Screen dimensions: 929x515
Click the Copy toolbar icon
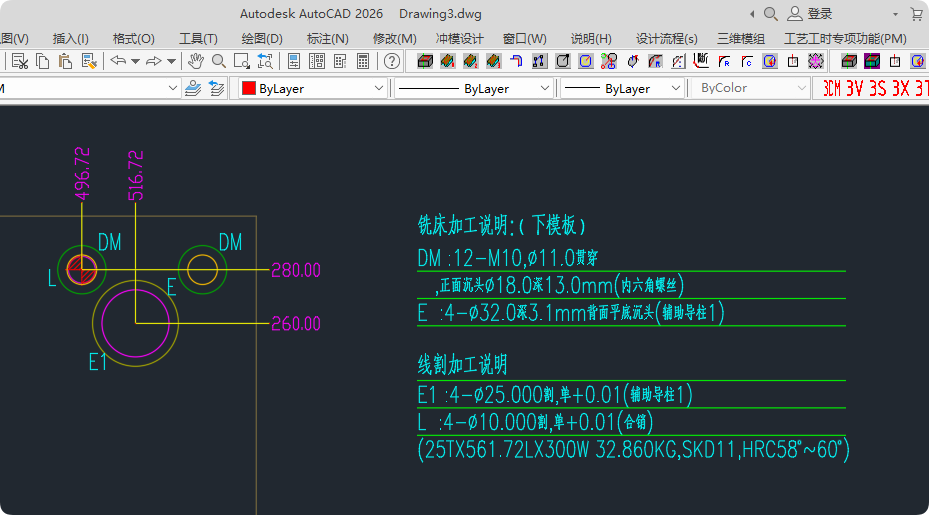(43, 61)
